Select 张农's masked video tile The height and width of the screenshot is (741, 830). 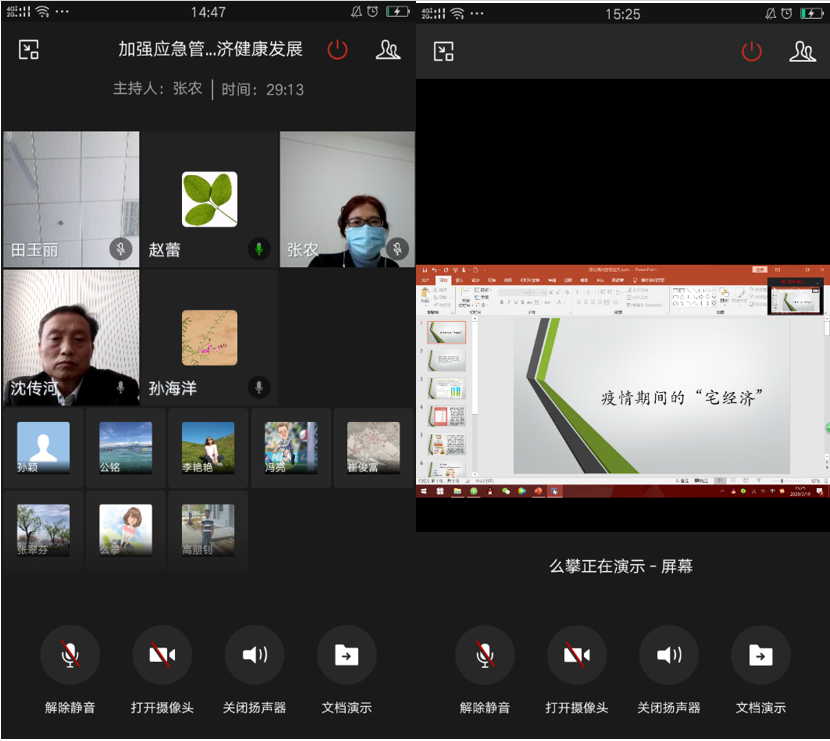coord(347,200)
